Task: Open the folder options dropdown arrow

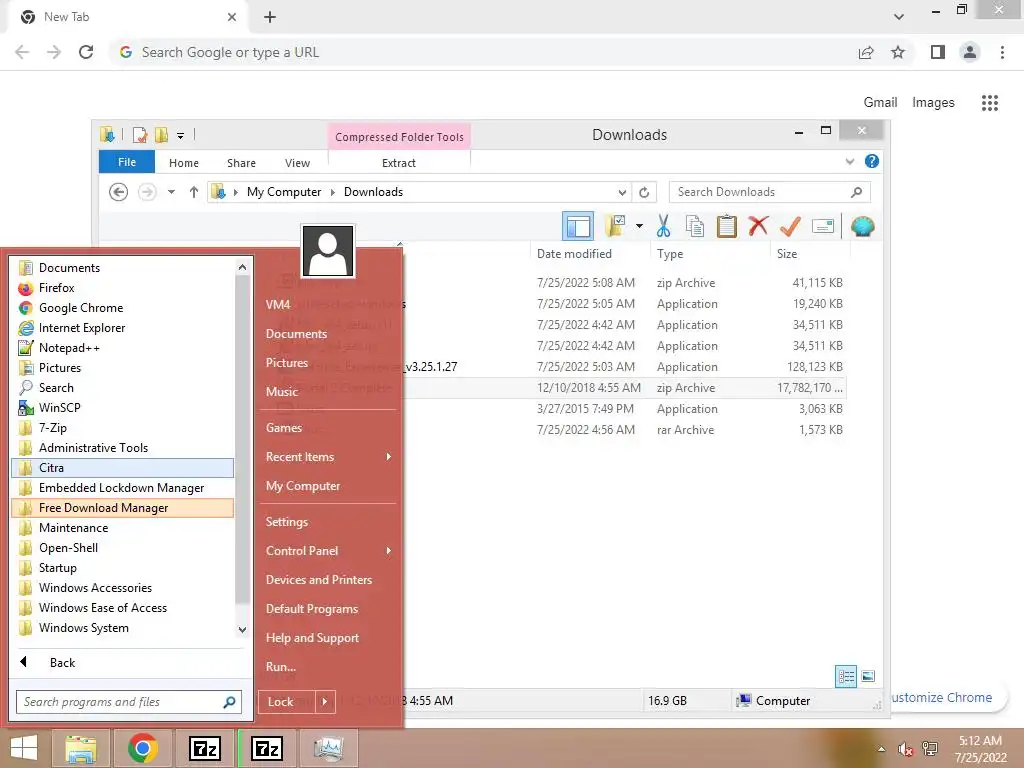Action: coord(639,226)
